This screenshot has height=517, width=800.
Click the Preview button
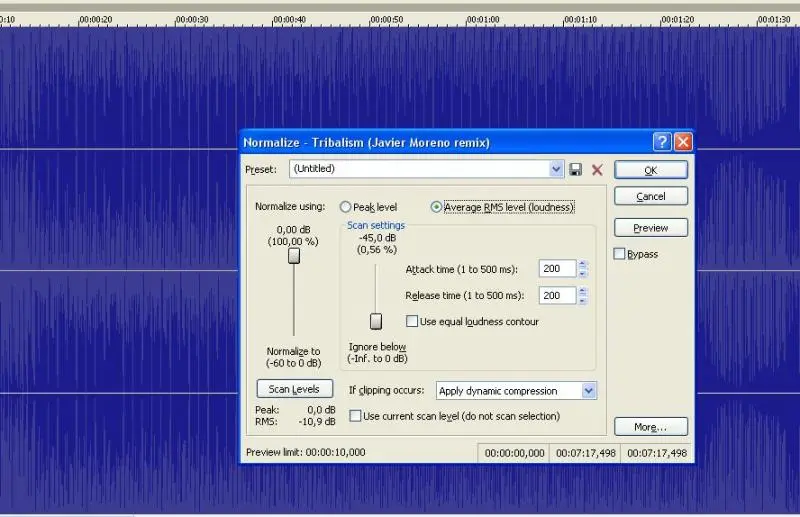click(650, 228)
